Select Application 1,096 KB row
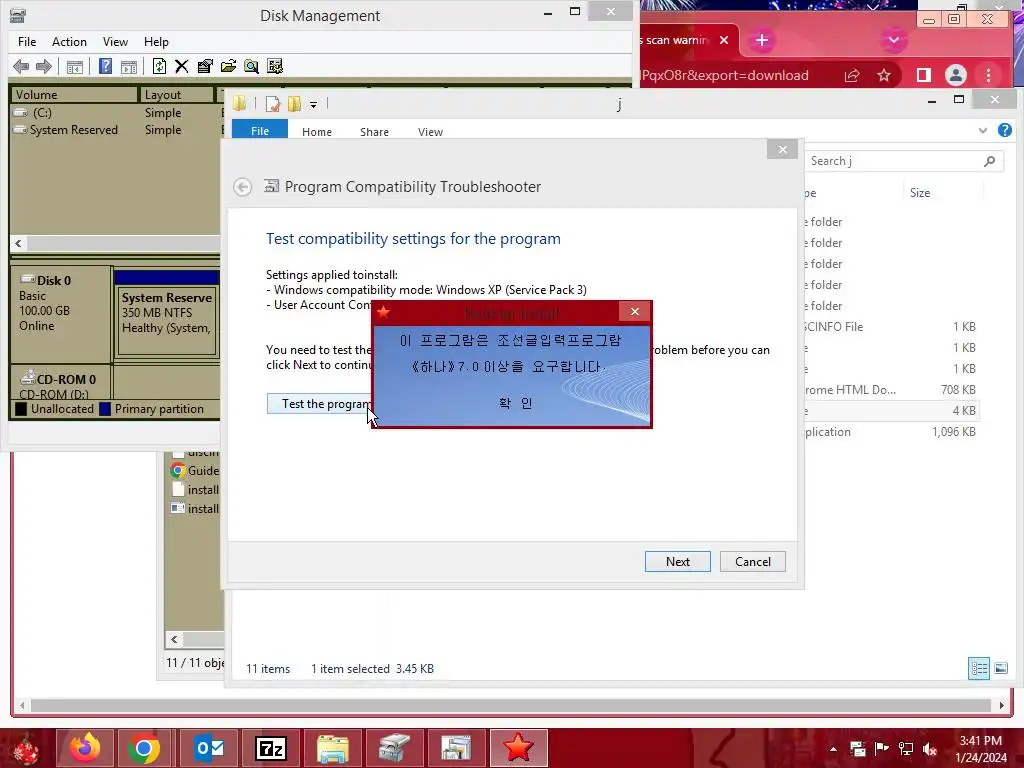 pyautogui.click(x=891, y=432)
